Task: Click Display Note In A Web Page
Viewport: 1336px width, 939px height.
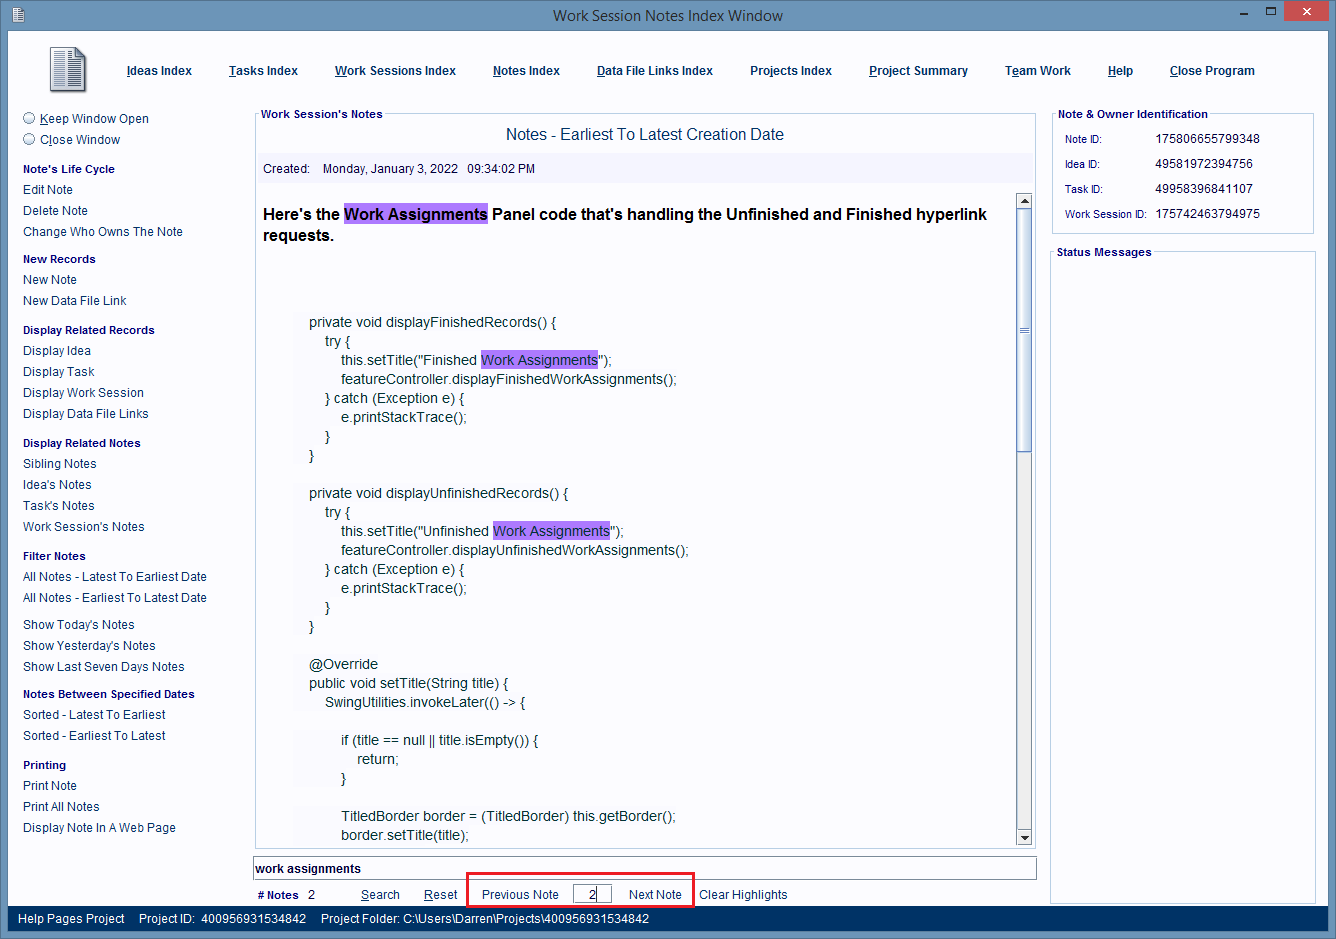Action: tap(99, 828)
